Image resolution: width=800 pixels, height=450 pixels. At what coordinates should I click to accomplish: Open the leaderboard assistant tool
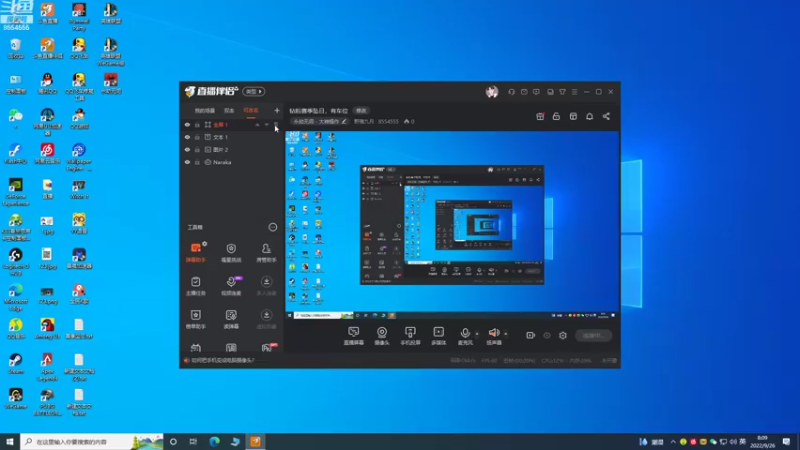pyautogui.click(x=196, y=319)
